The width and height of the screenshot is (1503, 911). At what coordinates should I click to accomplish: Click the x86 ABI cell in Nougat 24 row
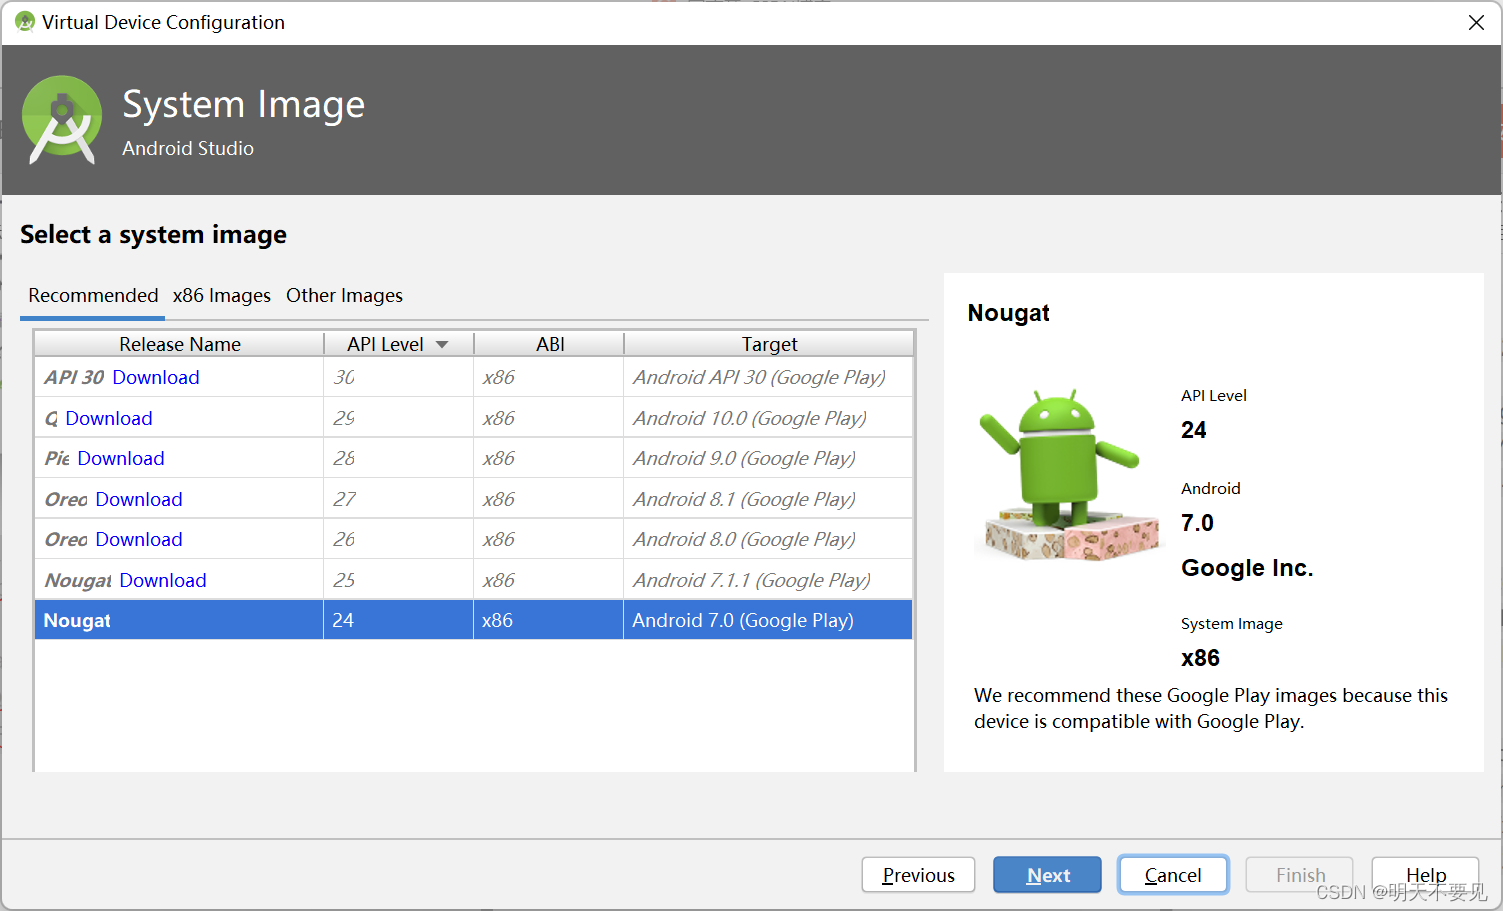[548, 620]
